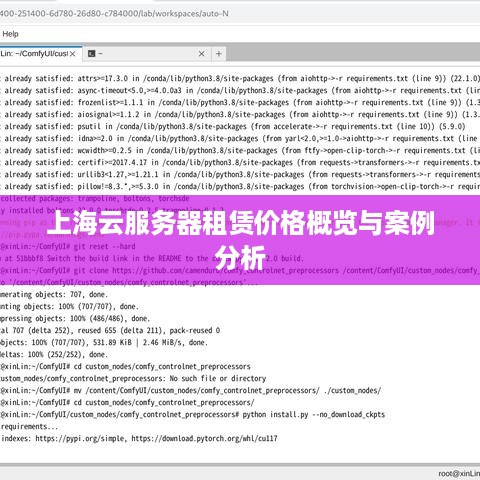This screenshot has height=480, width=480.
Task: Click the 'git reset --hard' command line
Action: coord(68,247)
